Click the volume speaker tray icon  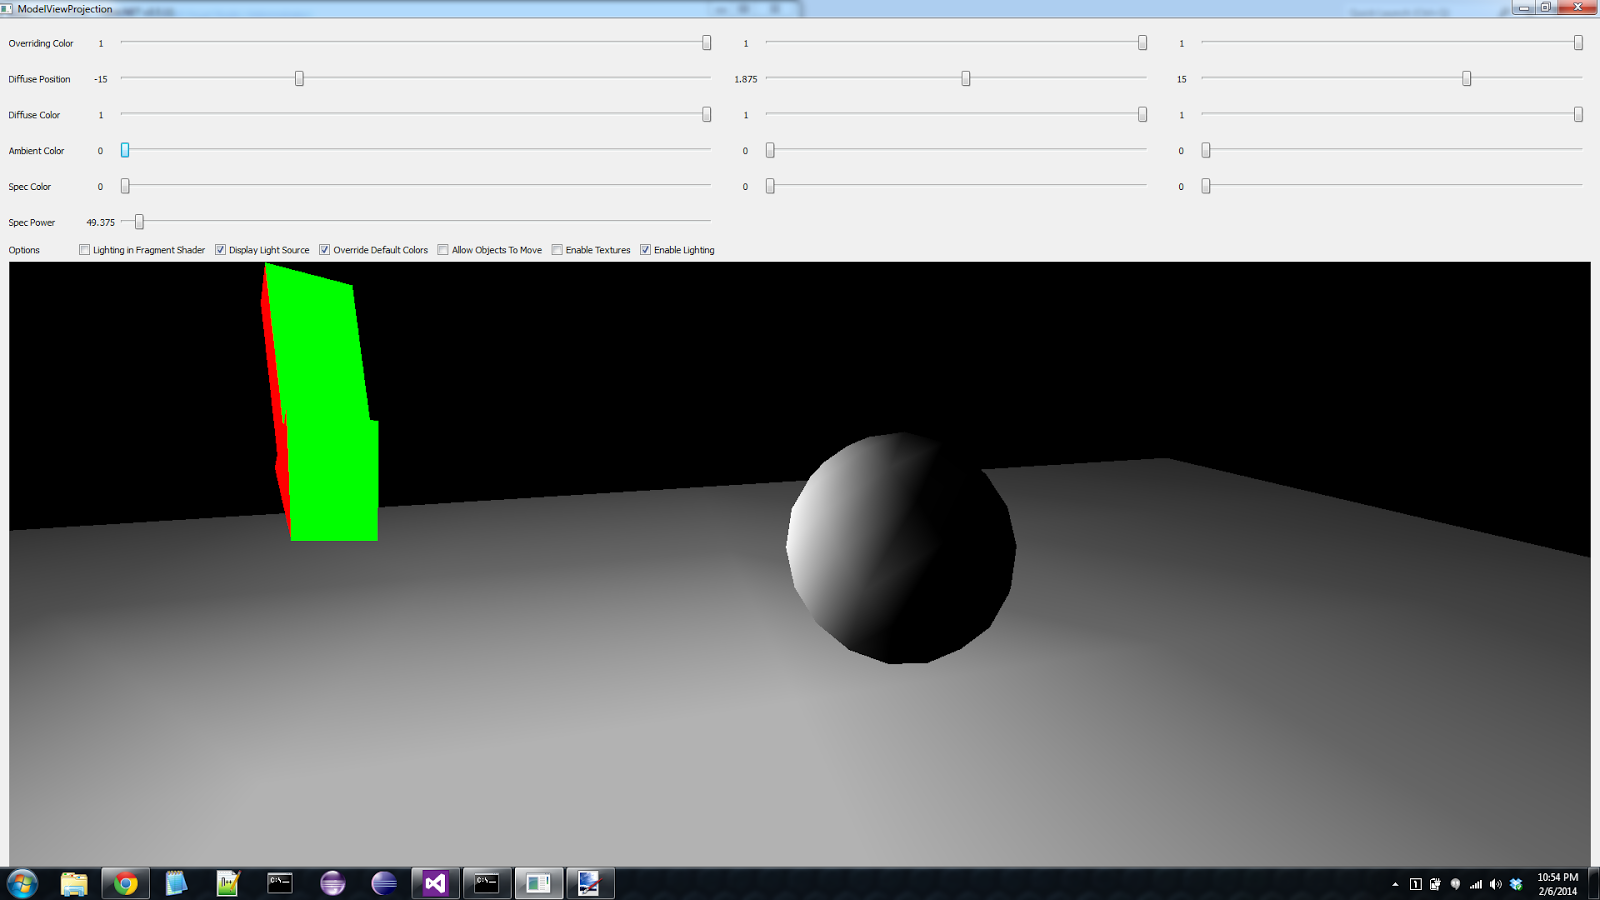pyautogui.click(x=1495, y=884)
